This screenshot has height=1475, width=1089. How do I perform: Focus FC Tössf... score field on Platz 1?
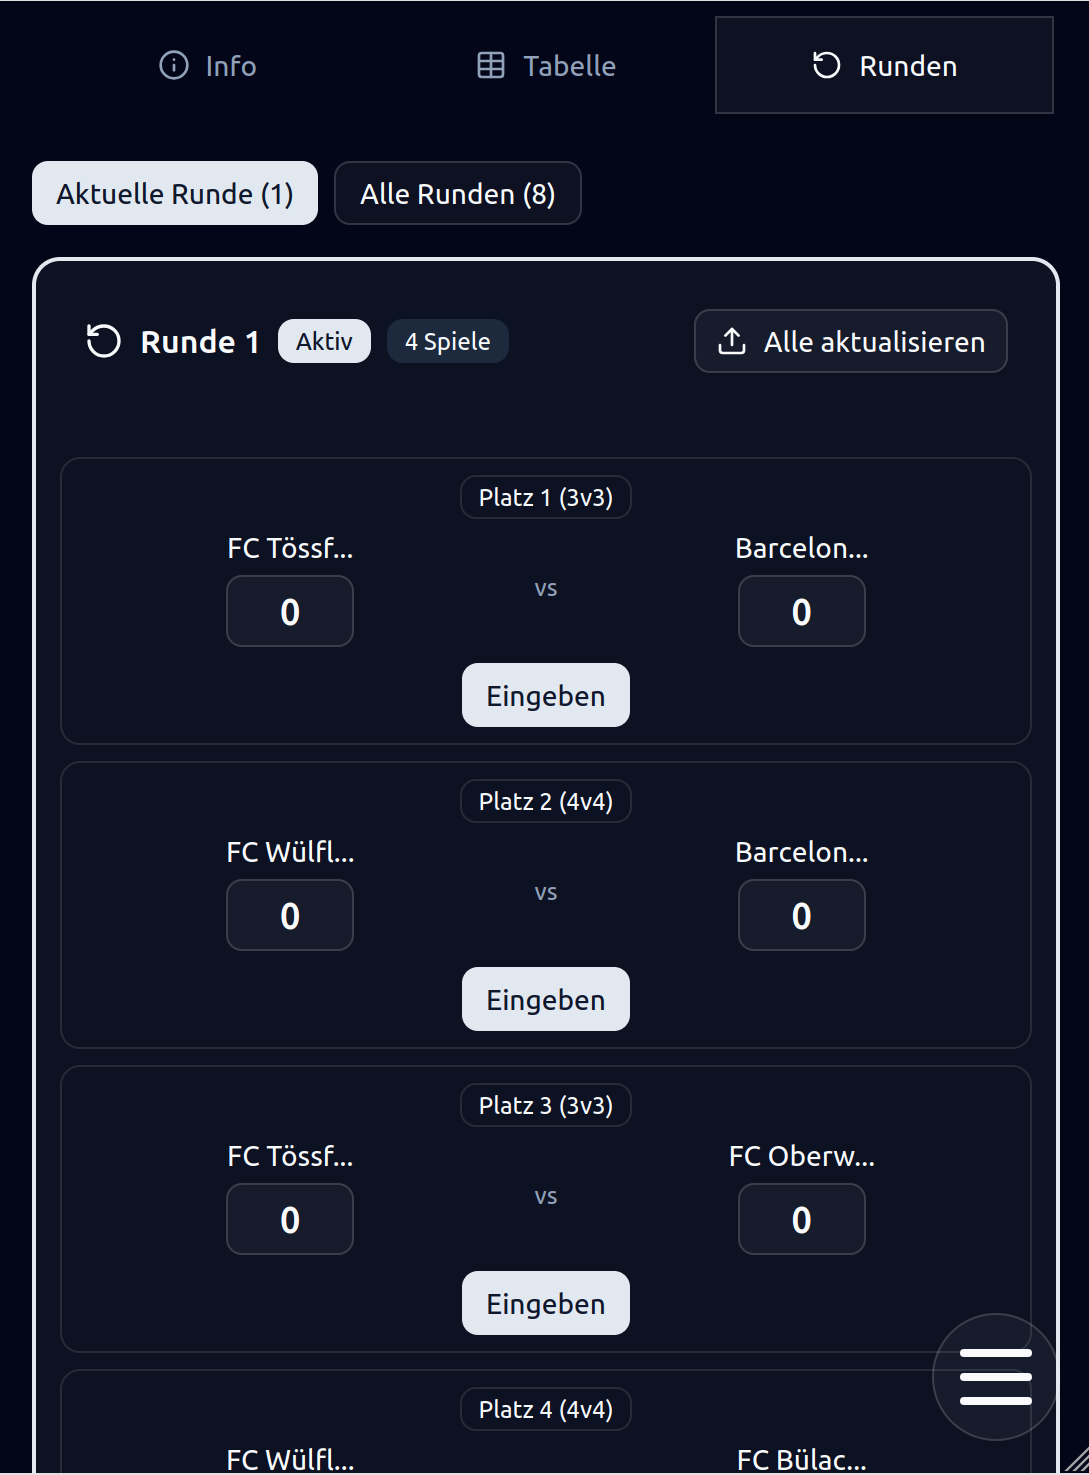click(290, 612)
